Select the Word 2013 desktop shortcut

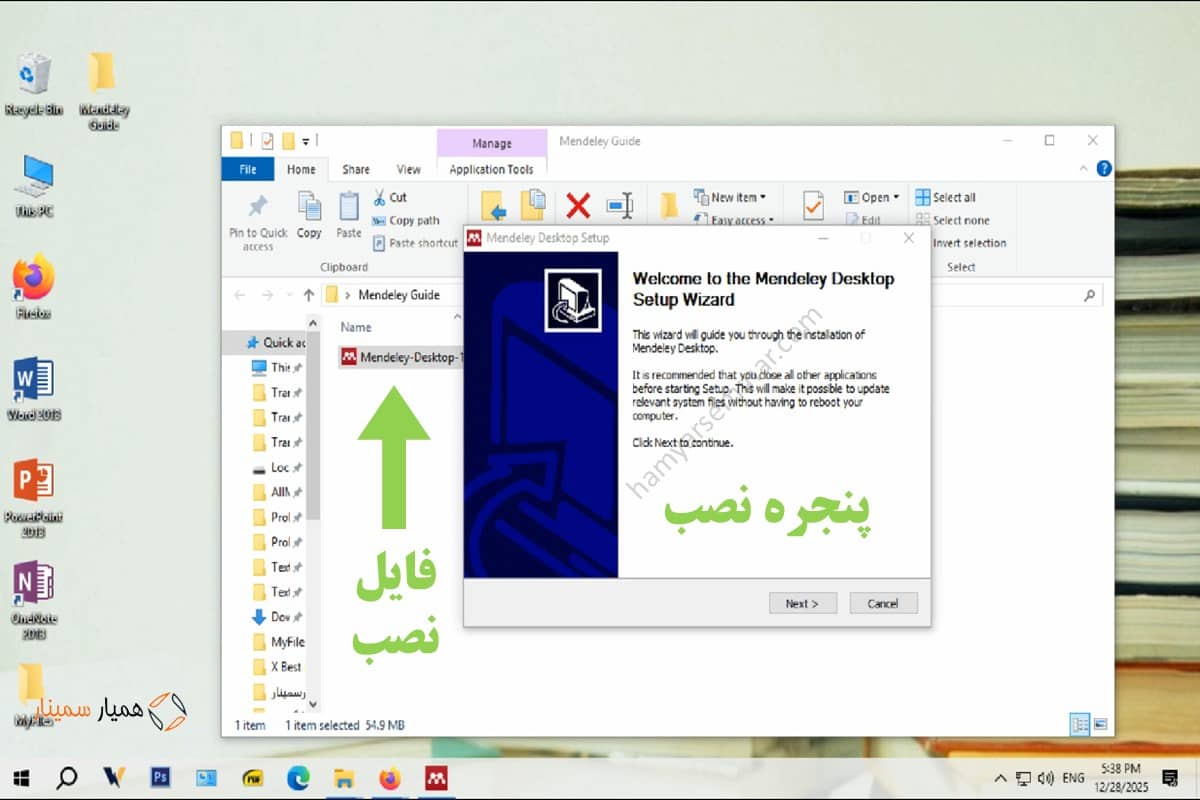point(34,389)
